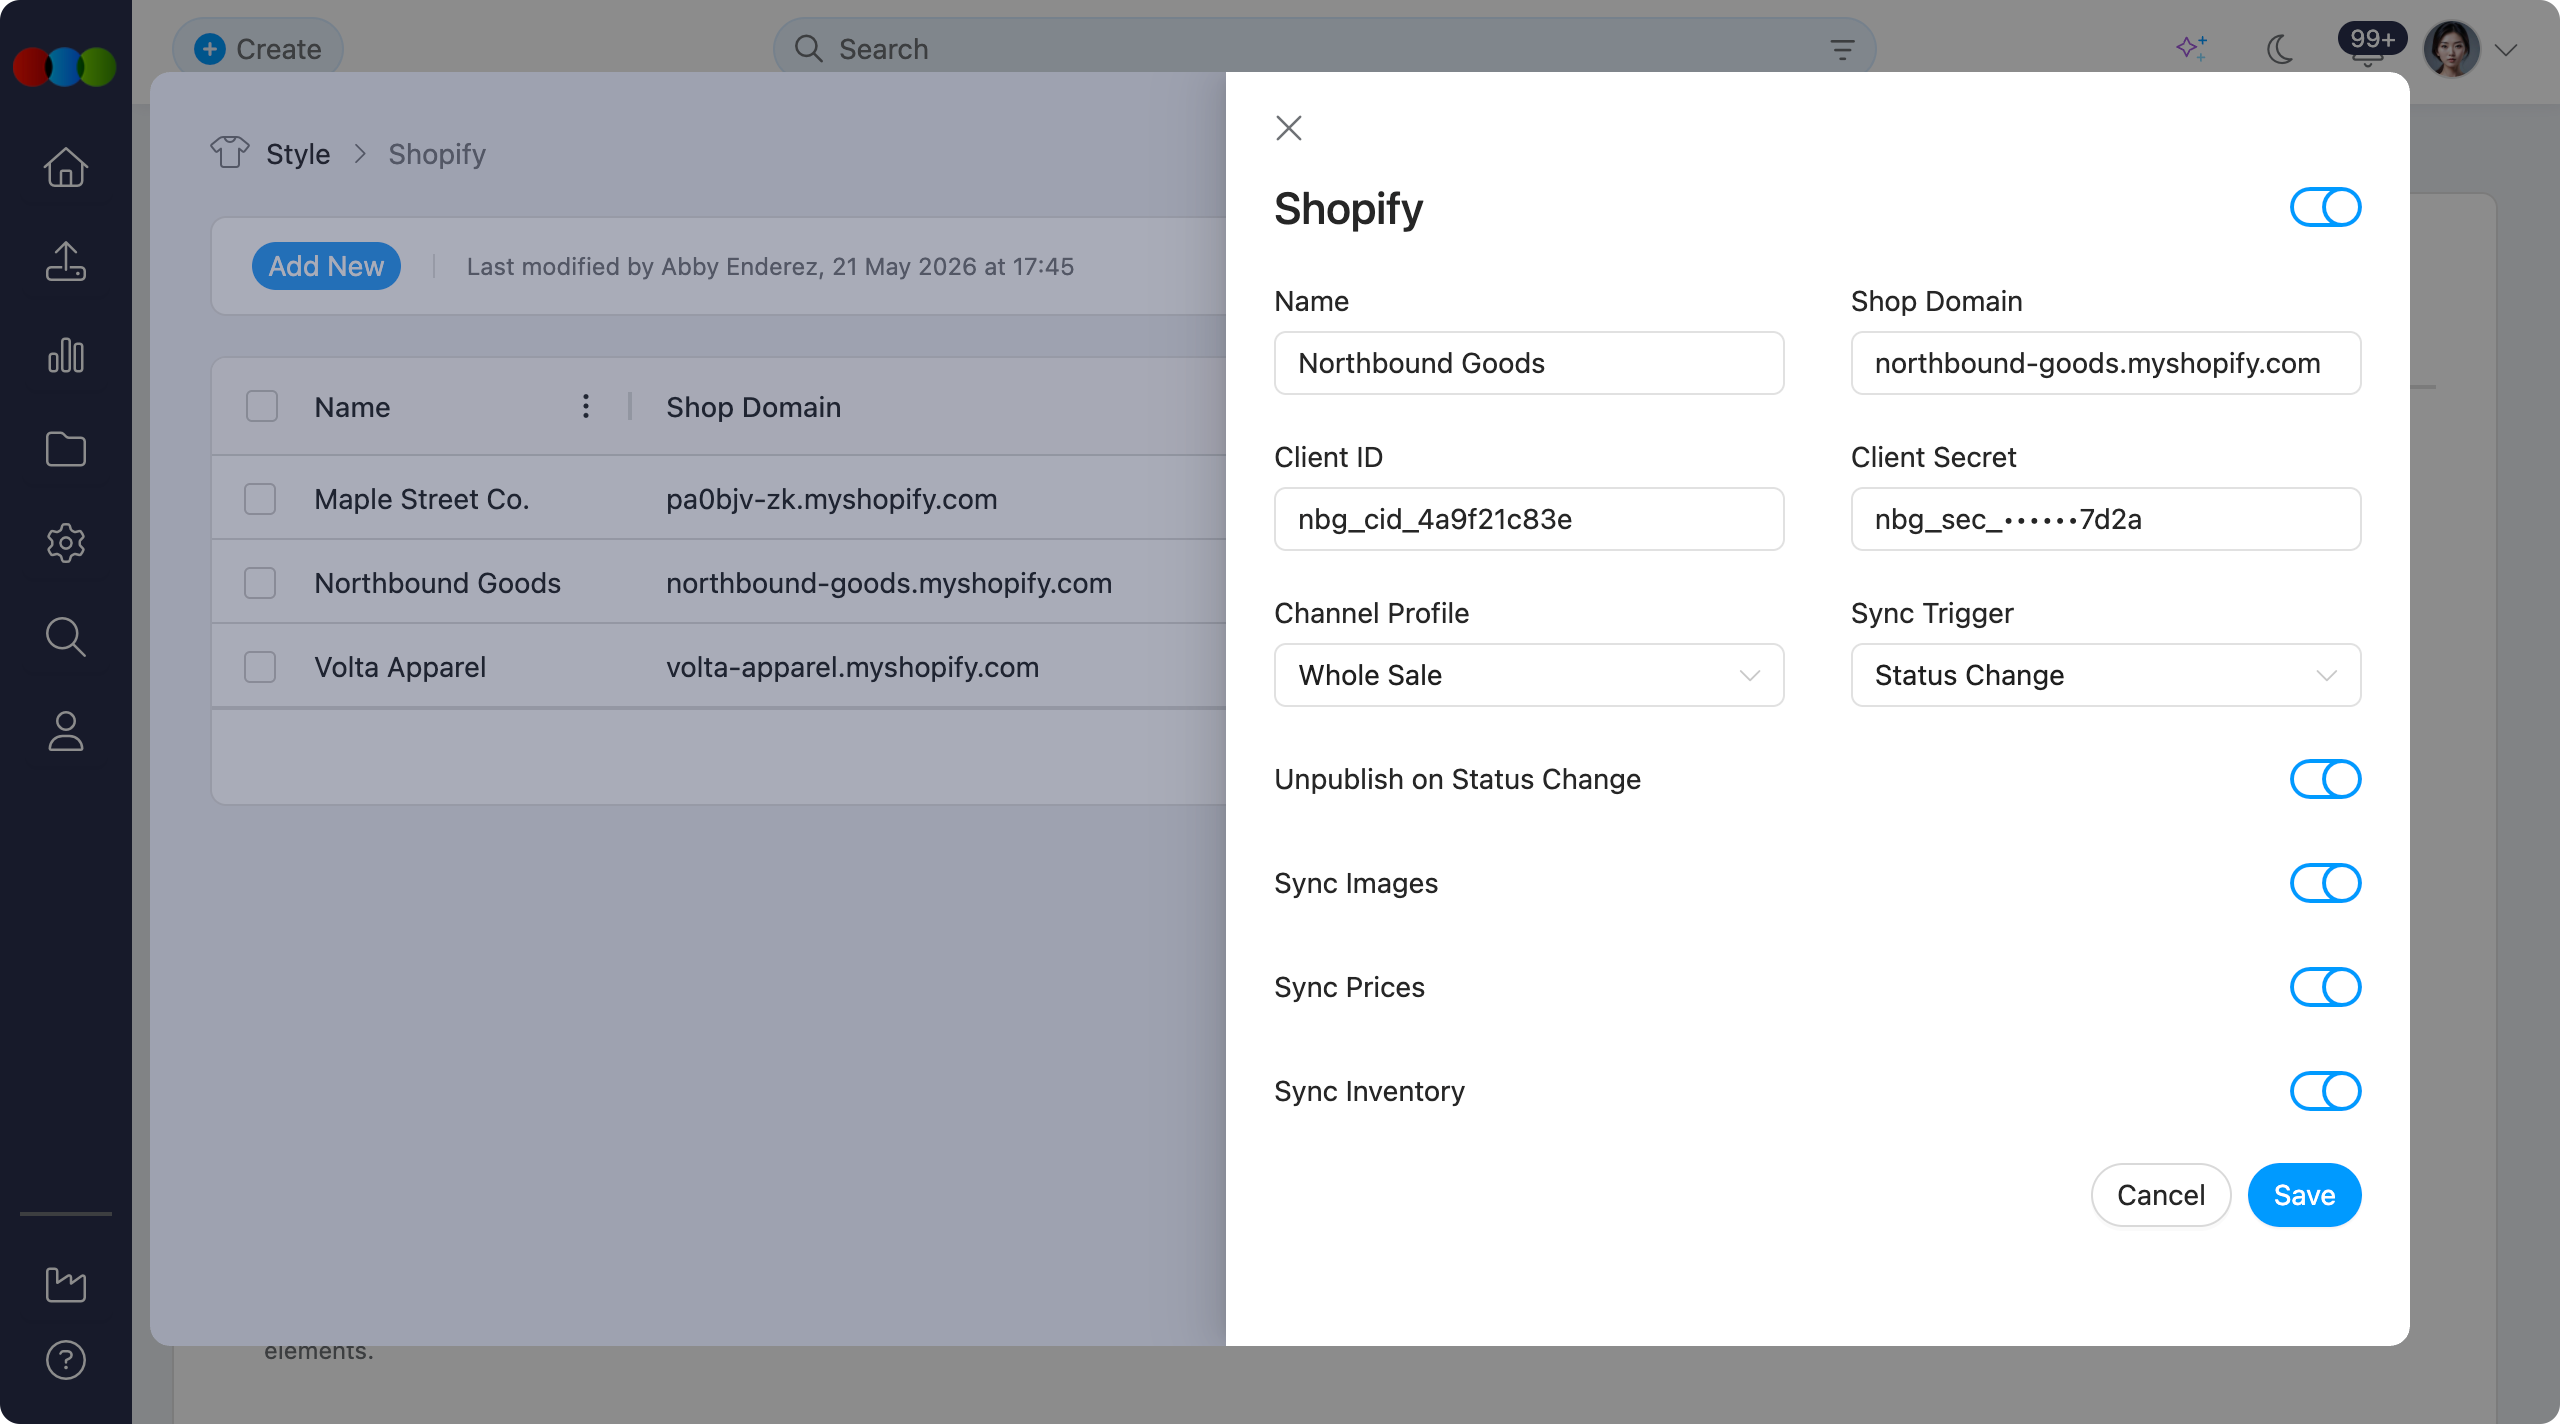Click the Client ID input field

(x=1529, y=519)
